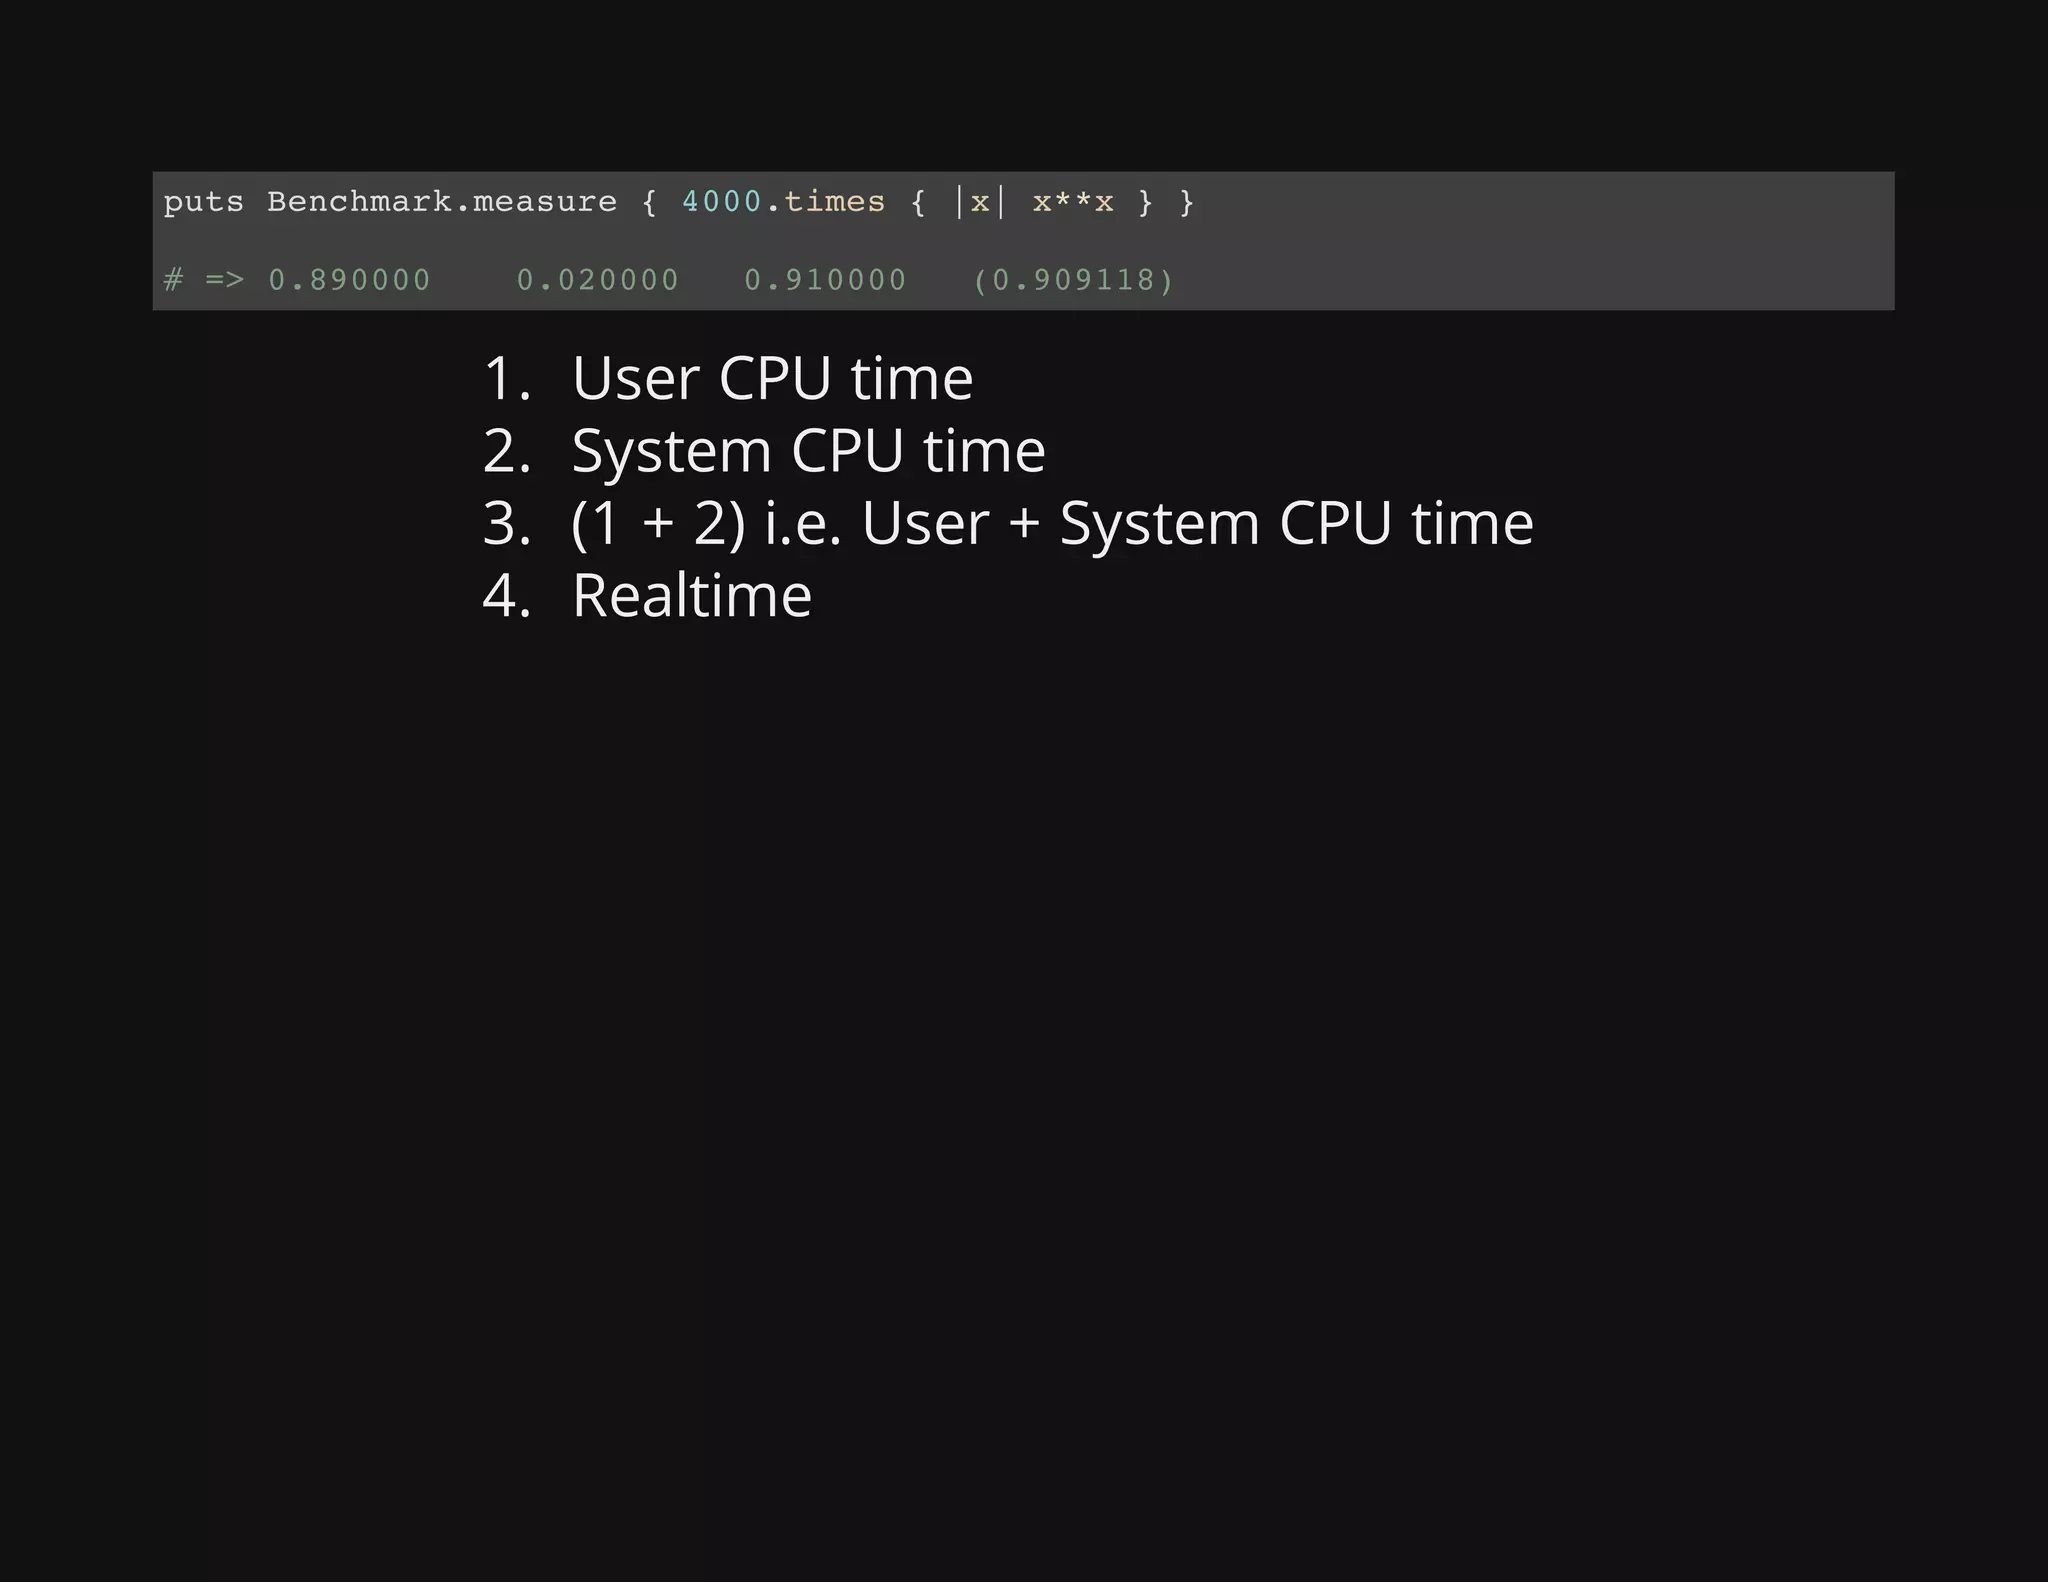Select the output value 0.020000

coord(597,280)
